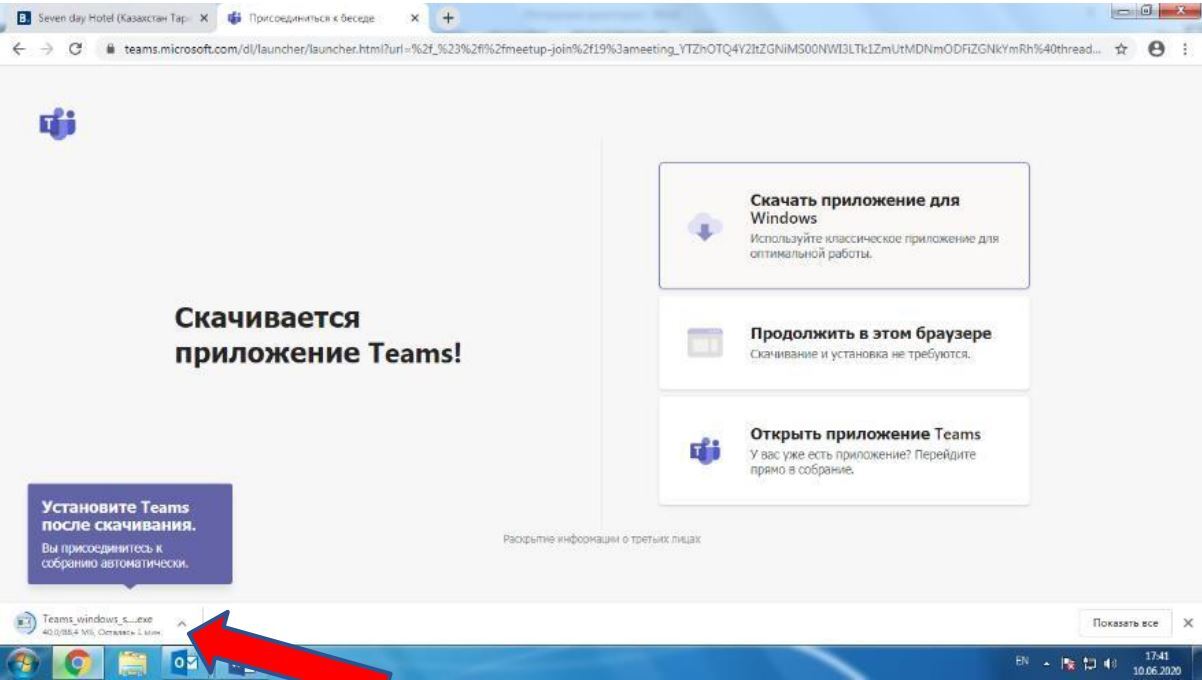Click the EN language indicator
Image resolution: width=1202 pixels, height=680 pixels.
(x=1020, y=662)
